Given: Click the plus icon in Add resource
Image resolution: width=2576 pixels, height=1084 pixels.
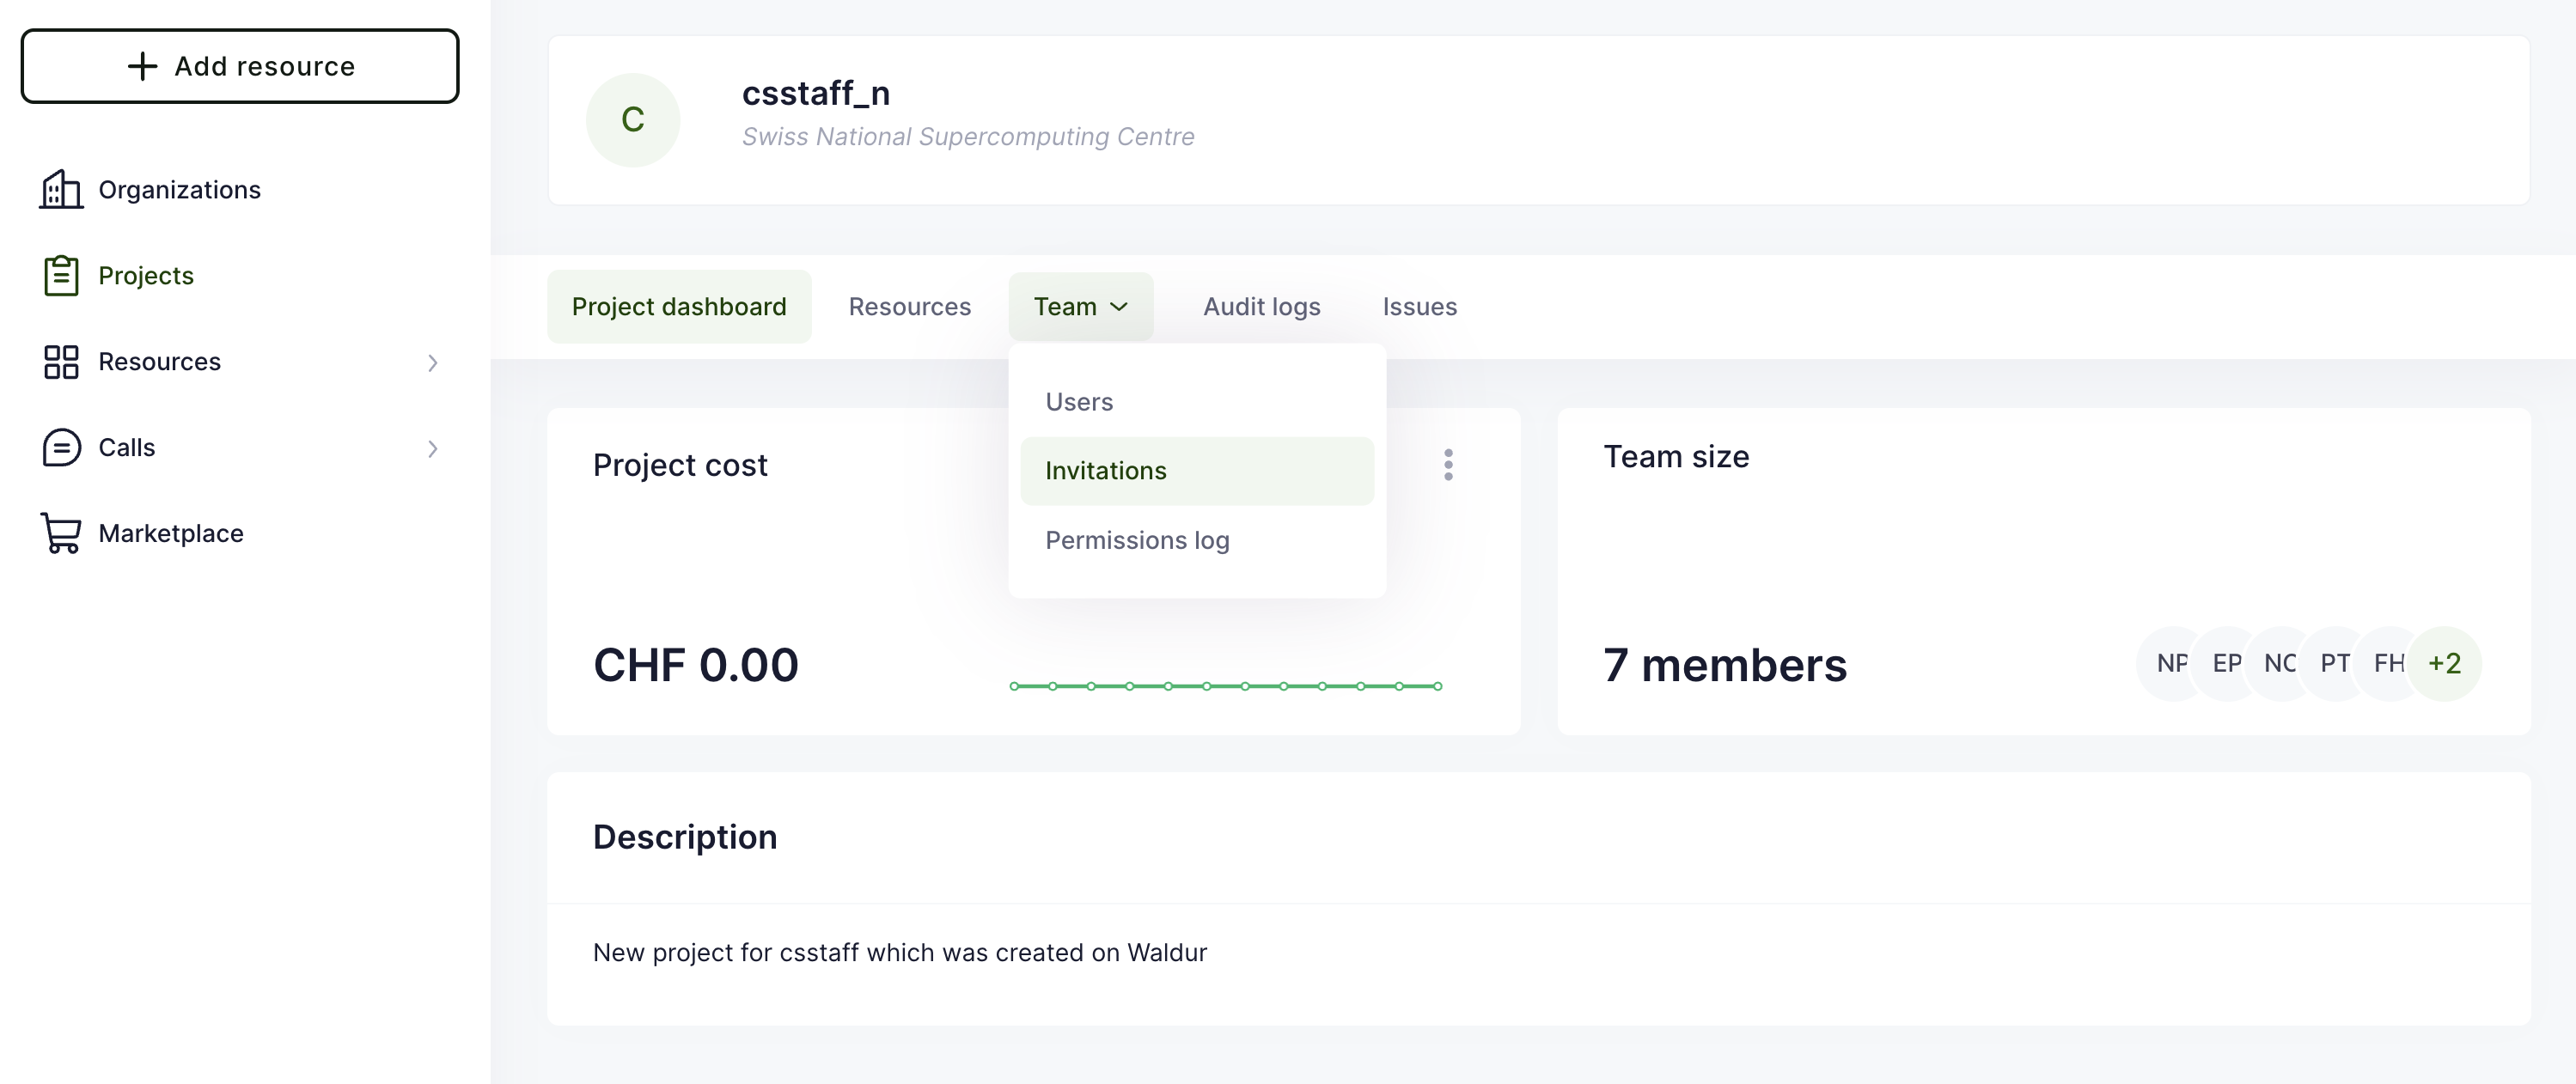Looking at the screenshot, I should tap(142, 66).
